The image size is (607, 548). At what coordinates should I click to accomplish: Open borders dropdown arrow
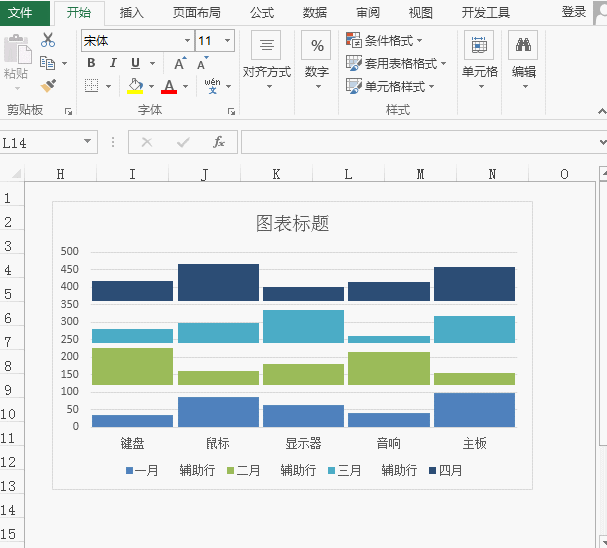coord(108,86)
